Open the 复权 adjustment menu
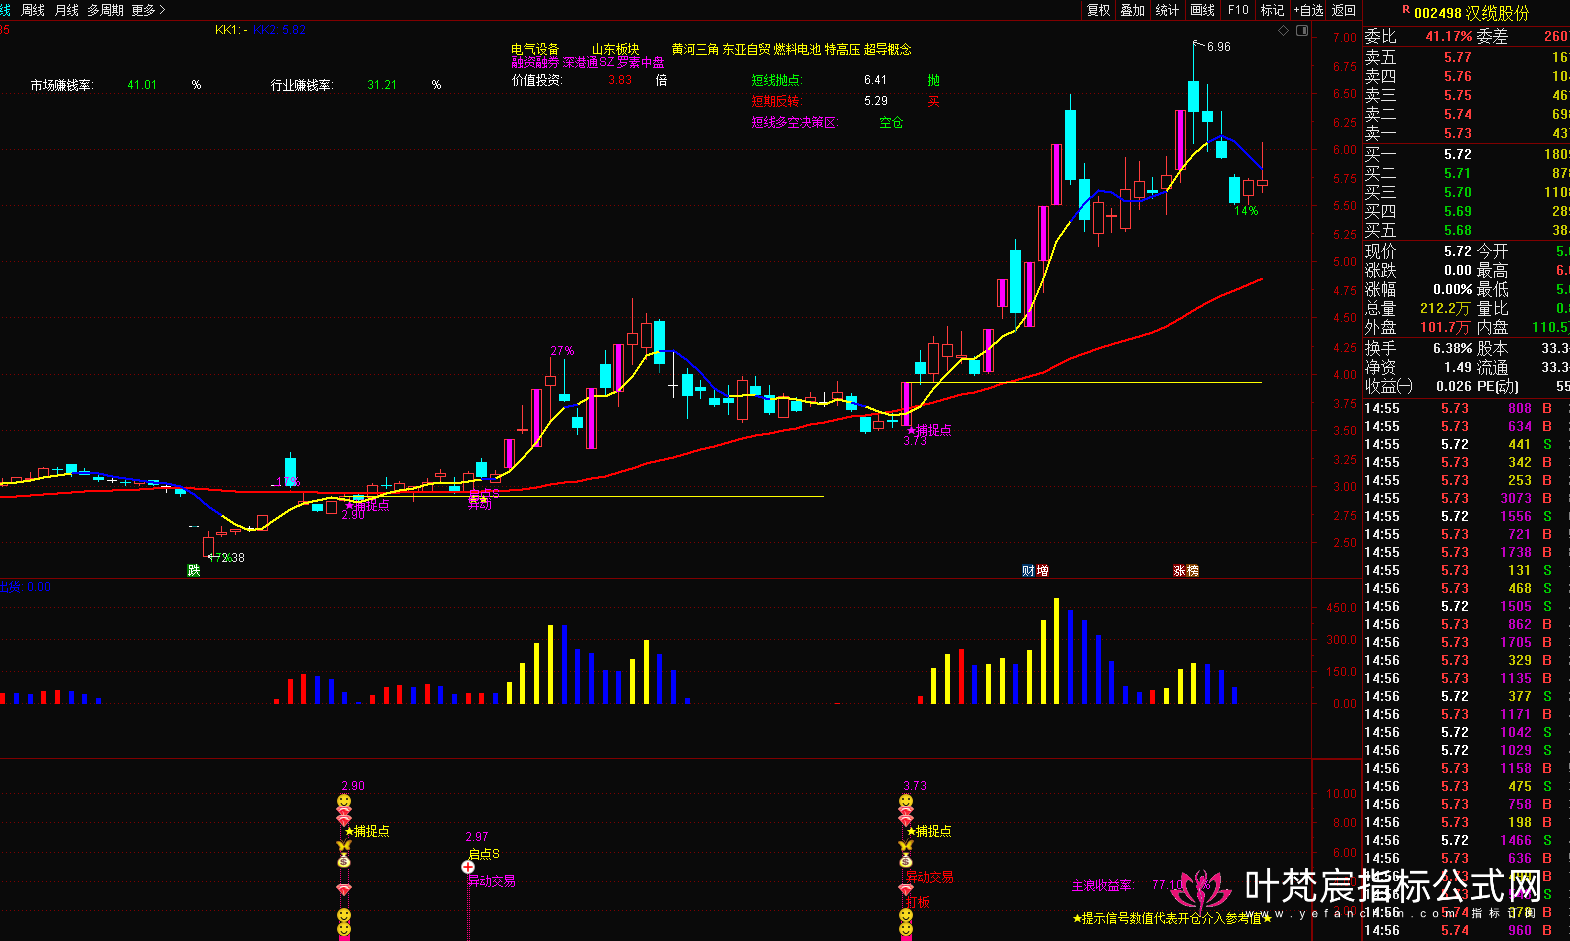This screenshot has height=941, width=1570. coord(1098,10)
